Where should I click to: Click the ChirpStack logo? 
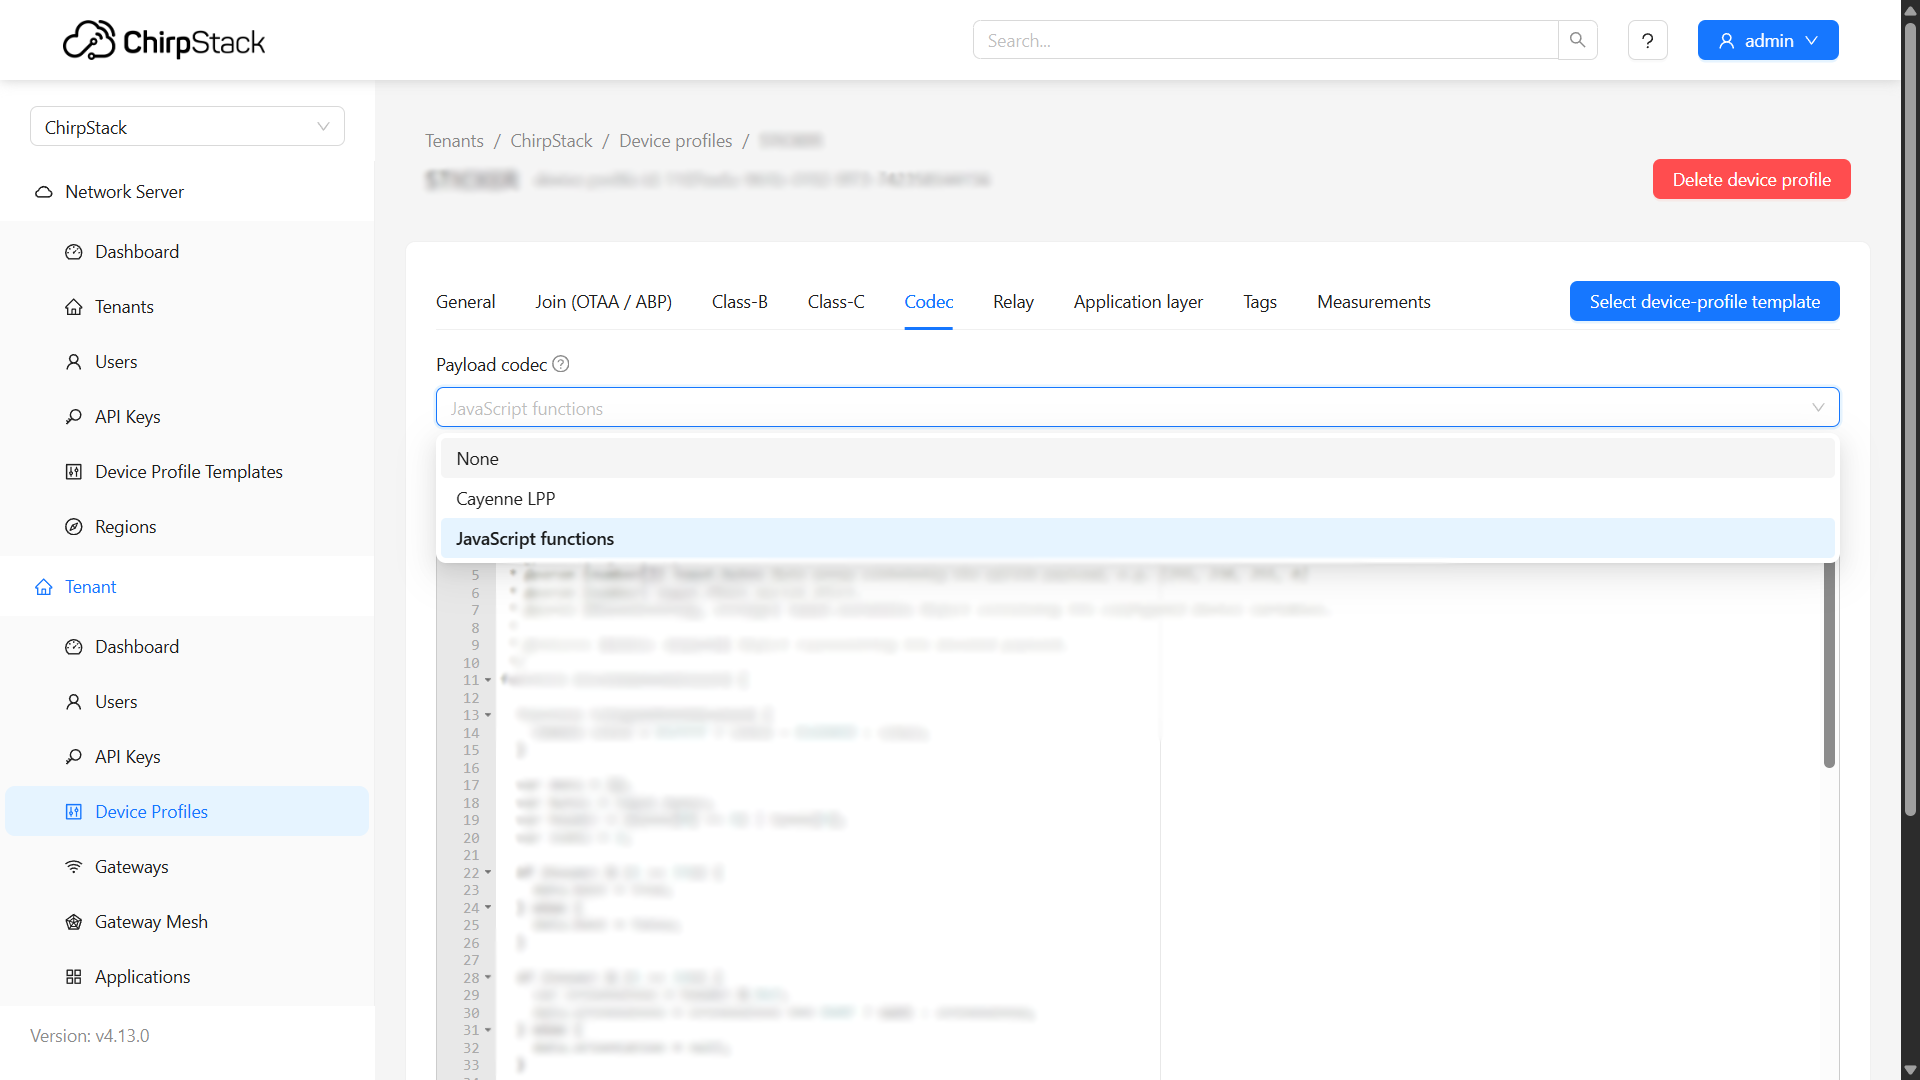click(164, 41)
